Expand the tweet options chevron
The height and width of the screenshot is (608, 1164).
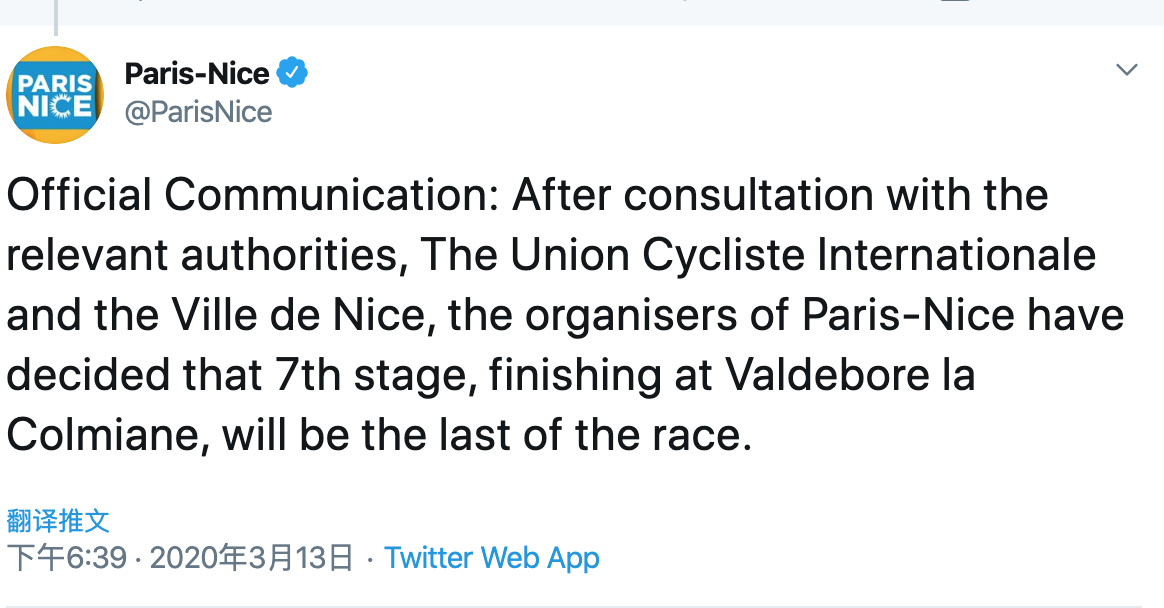tap(1127, 70)
